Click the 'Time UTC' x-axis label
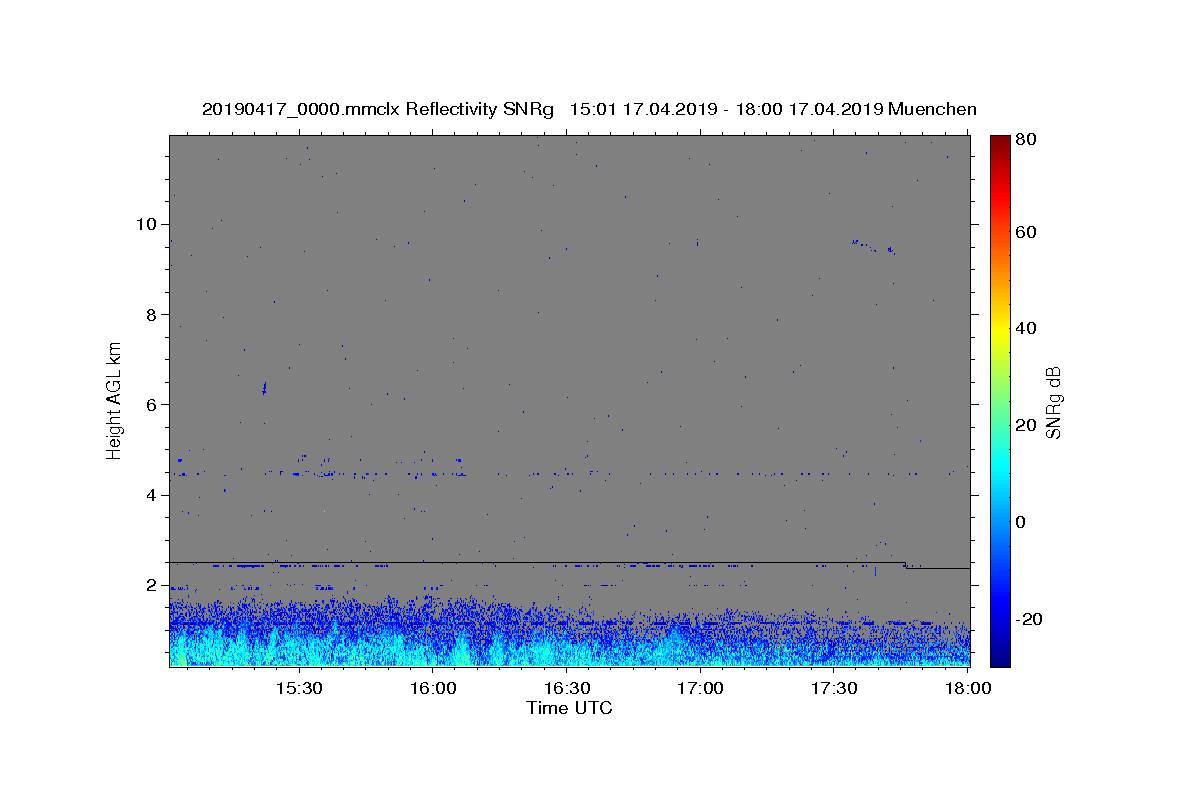 click(569, 708)
